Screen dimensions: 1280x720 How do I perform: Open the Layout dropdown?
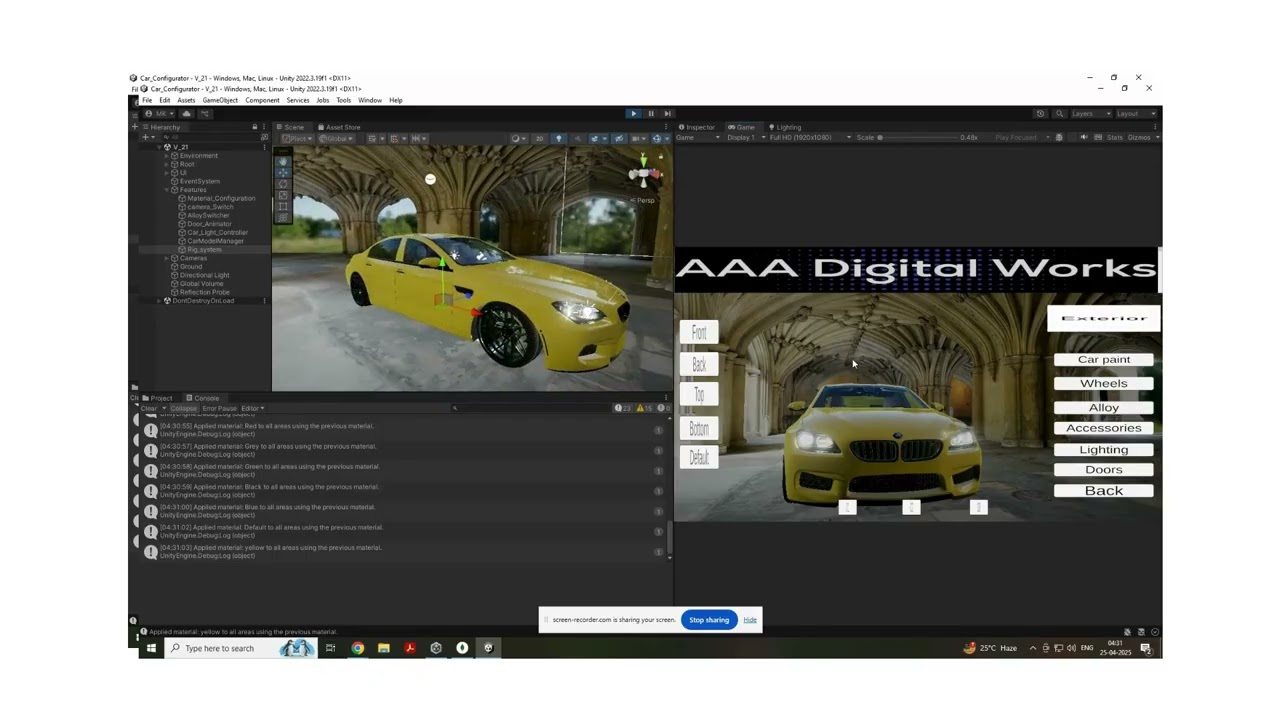point(1136,114)
